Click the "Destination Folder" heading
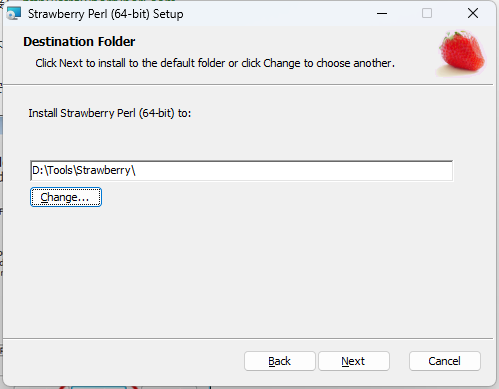This screenshot has width=499, height=389. (x=79, y=42)
